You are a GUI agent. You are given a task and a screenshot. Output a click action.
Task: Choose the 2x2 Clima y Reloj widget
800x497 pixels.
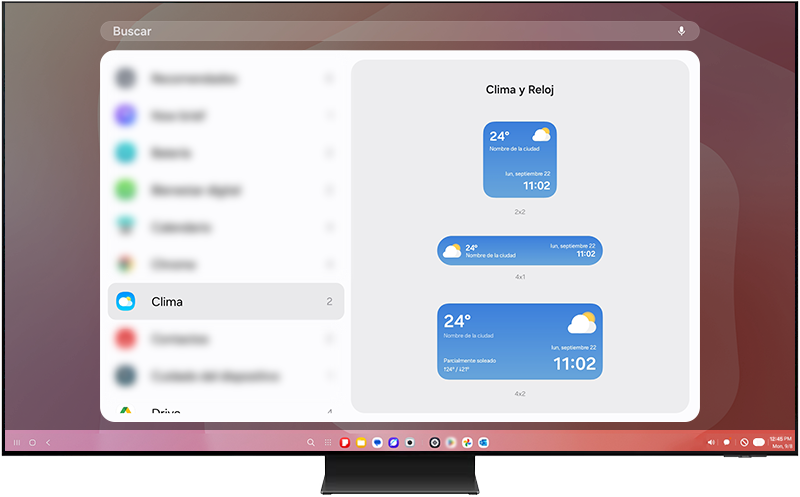[519, 160]
